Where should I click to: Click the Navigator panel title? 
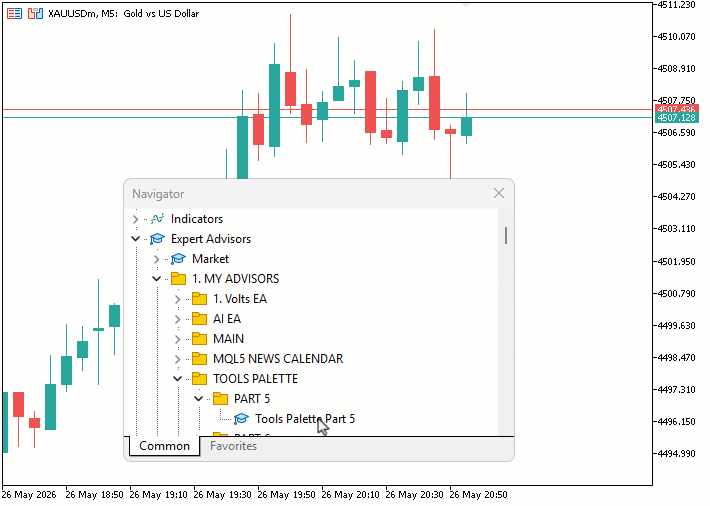(x=158, y=194)
